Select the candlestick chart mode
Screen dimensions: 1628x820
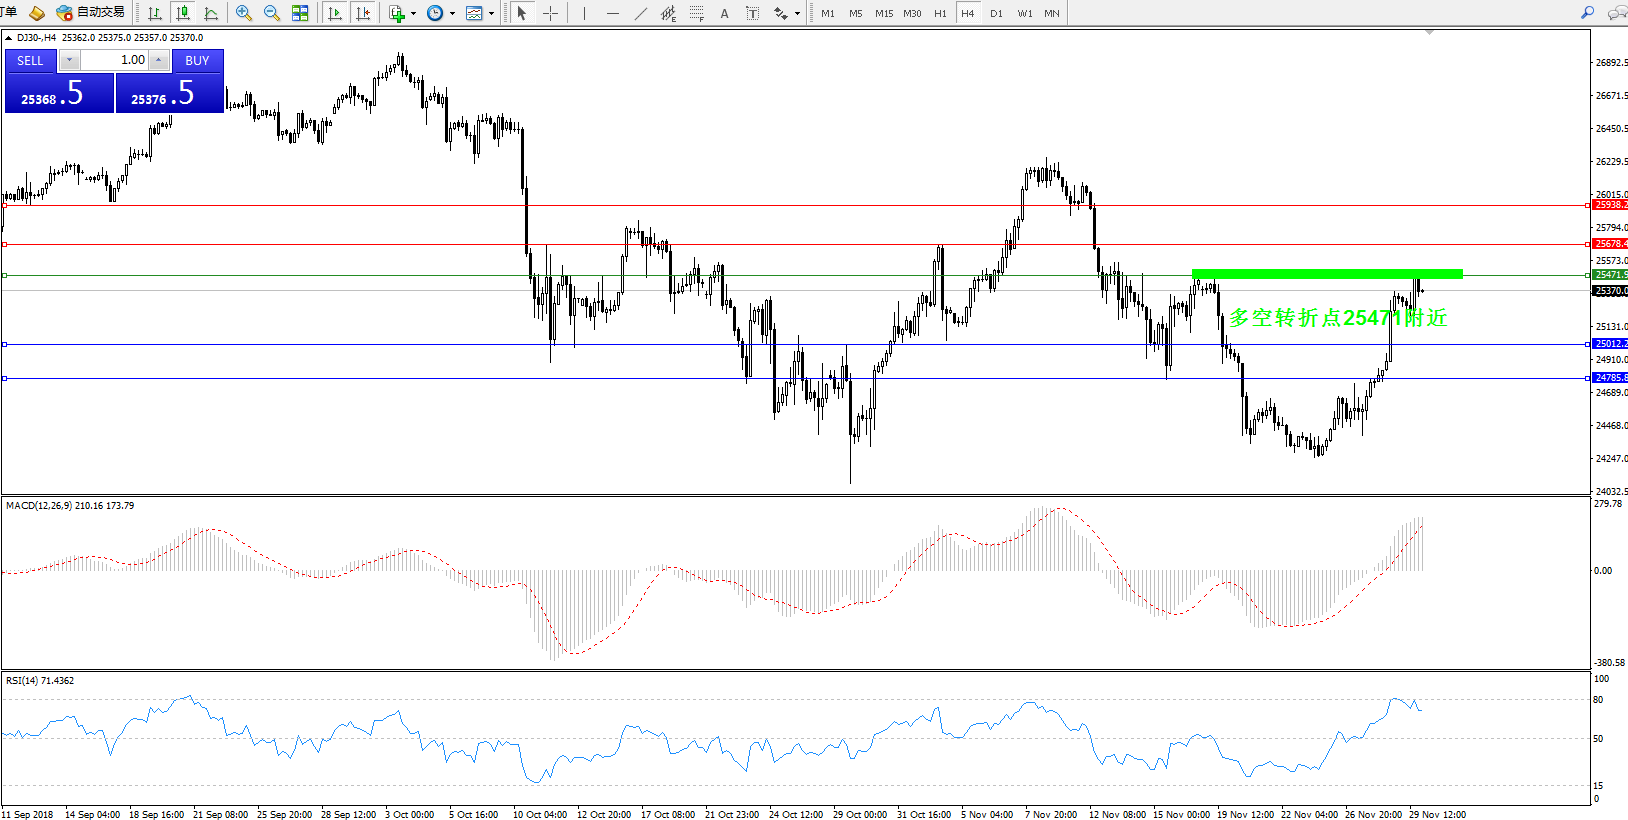click(183, 13)
